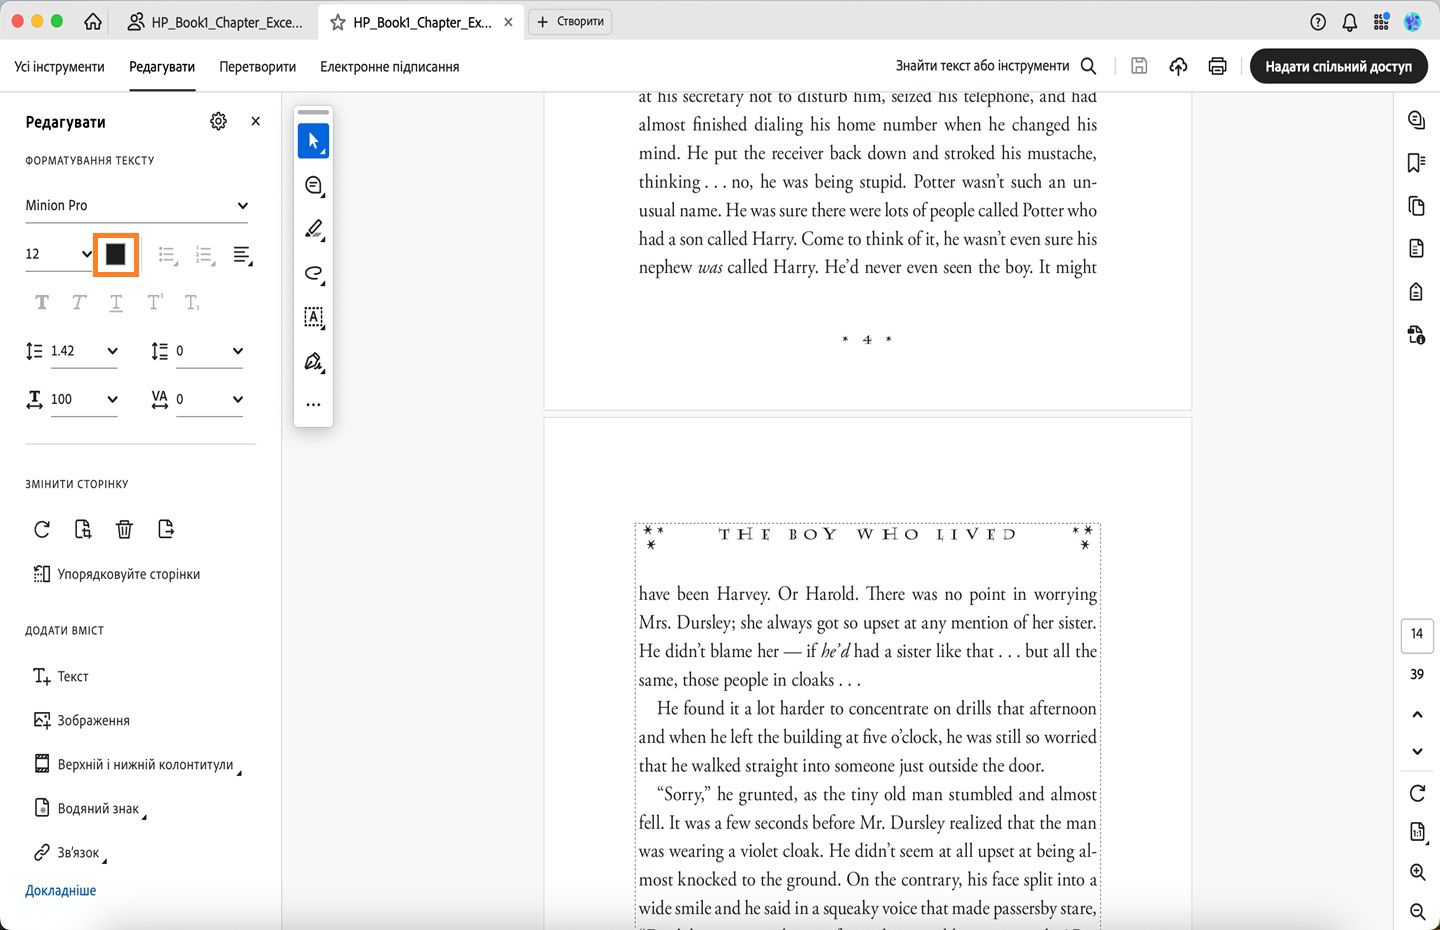The image size is (1440, 930).
Task: Switch to first HP_Book1_Chapter_Exce... tab
Action: pyautogui.click(x=214, y=22)
